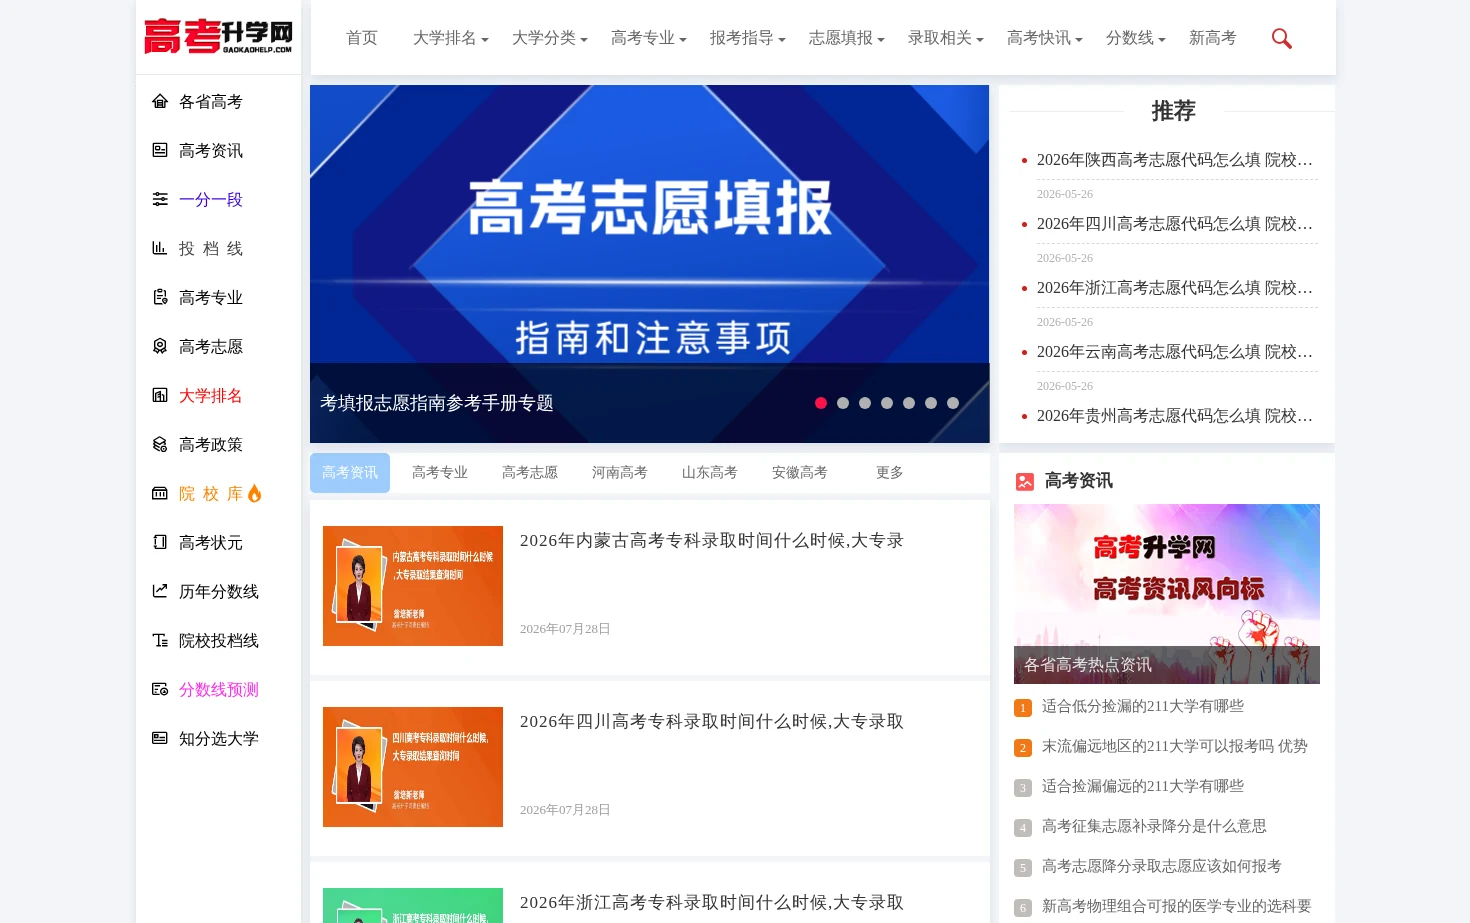Click the 高考升学网 site logo
1470x923 pixels.
pyautogui.click(x=218, y=36)
